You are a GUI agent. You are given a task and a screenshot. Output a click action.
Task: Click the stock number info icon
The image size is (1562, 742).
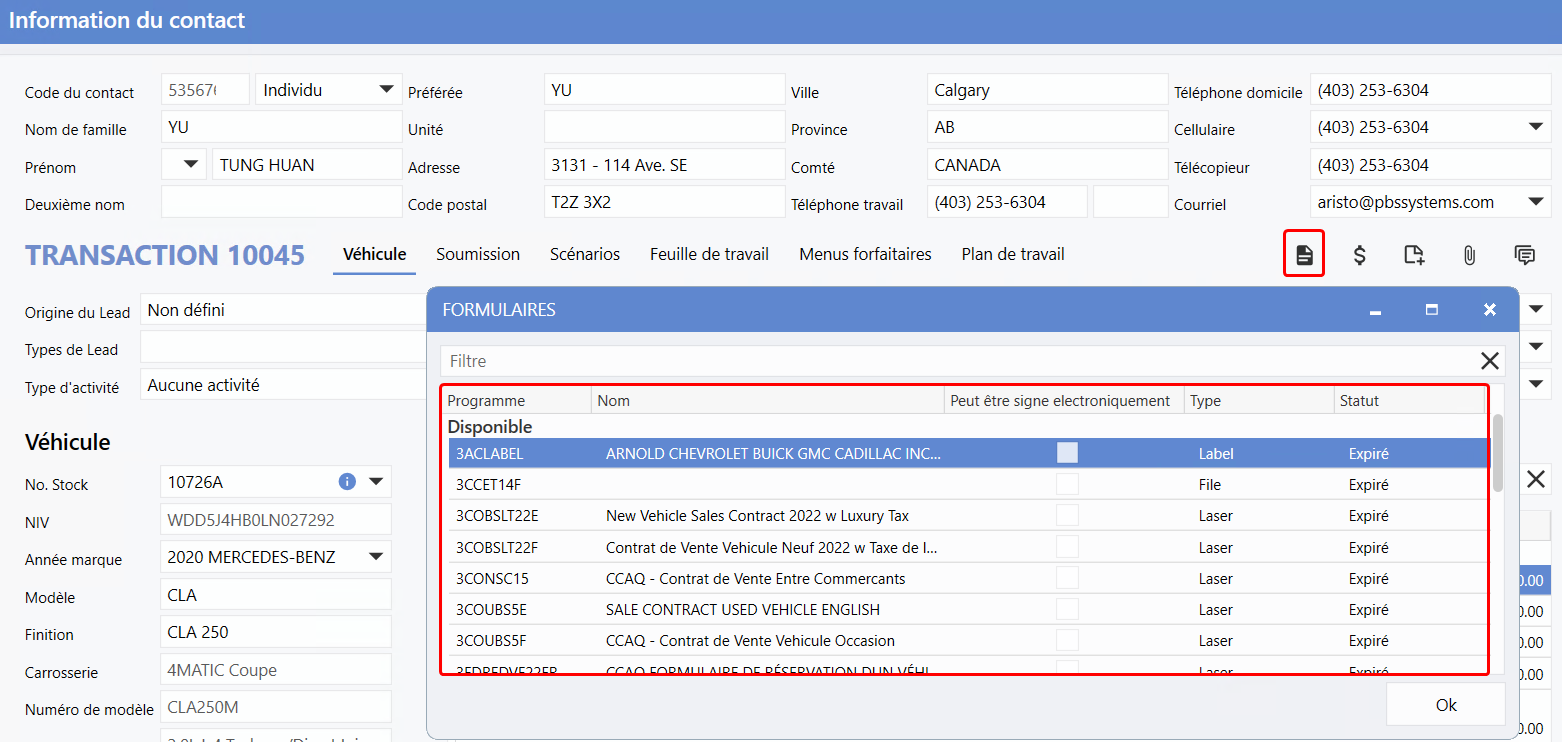click(347, 482)
